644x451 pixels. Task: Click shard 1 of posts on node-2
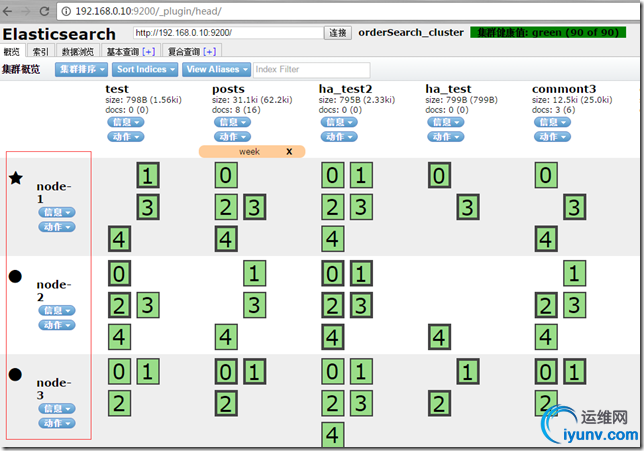click(x=255, y=274)
